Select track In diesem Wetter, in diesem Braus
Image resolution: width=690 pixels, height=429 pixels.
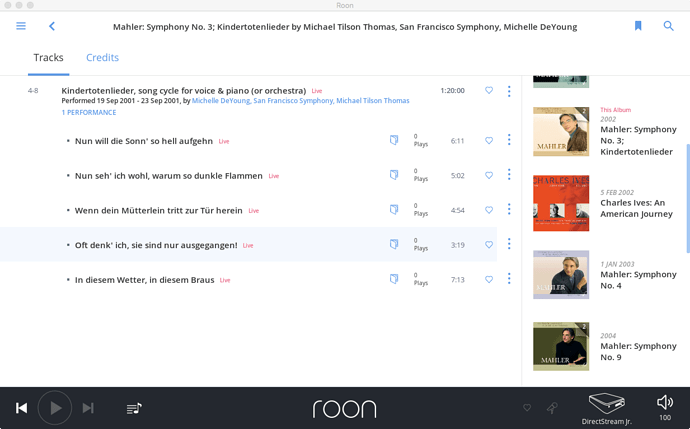pos(144,280)
